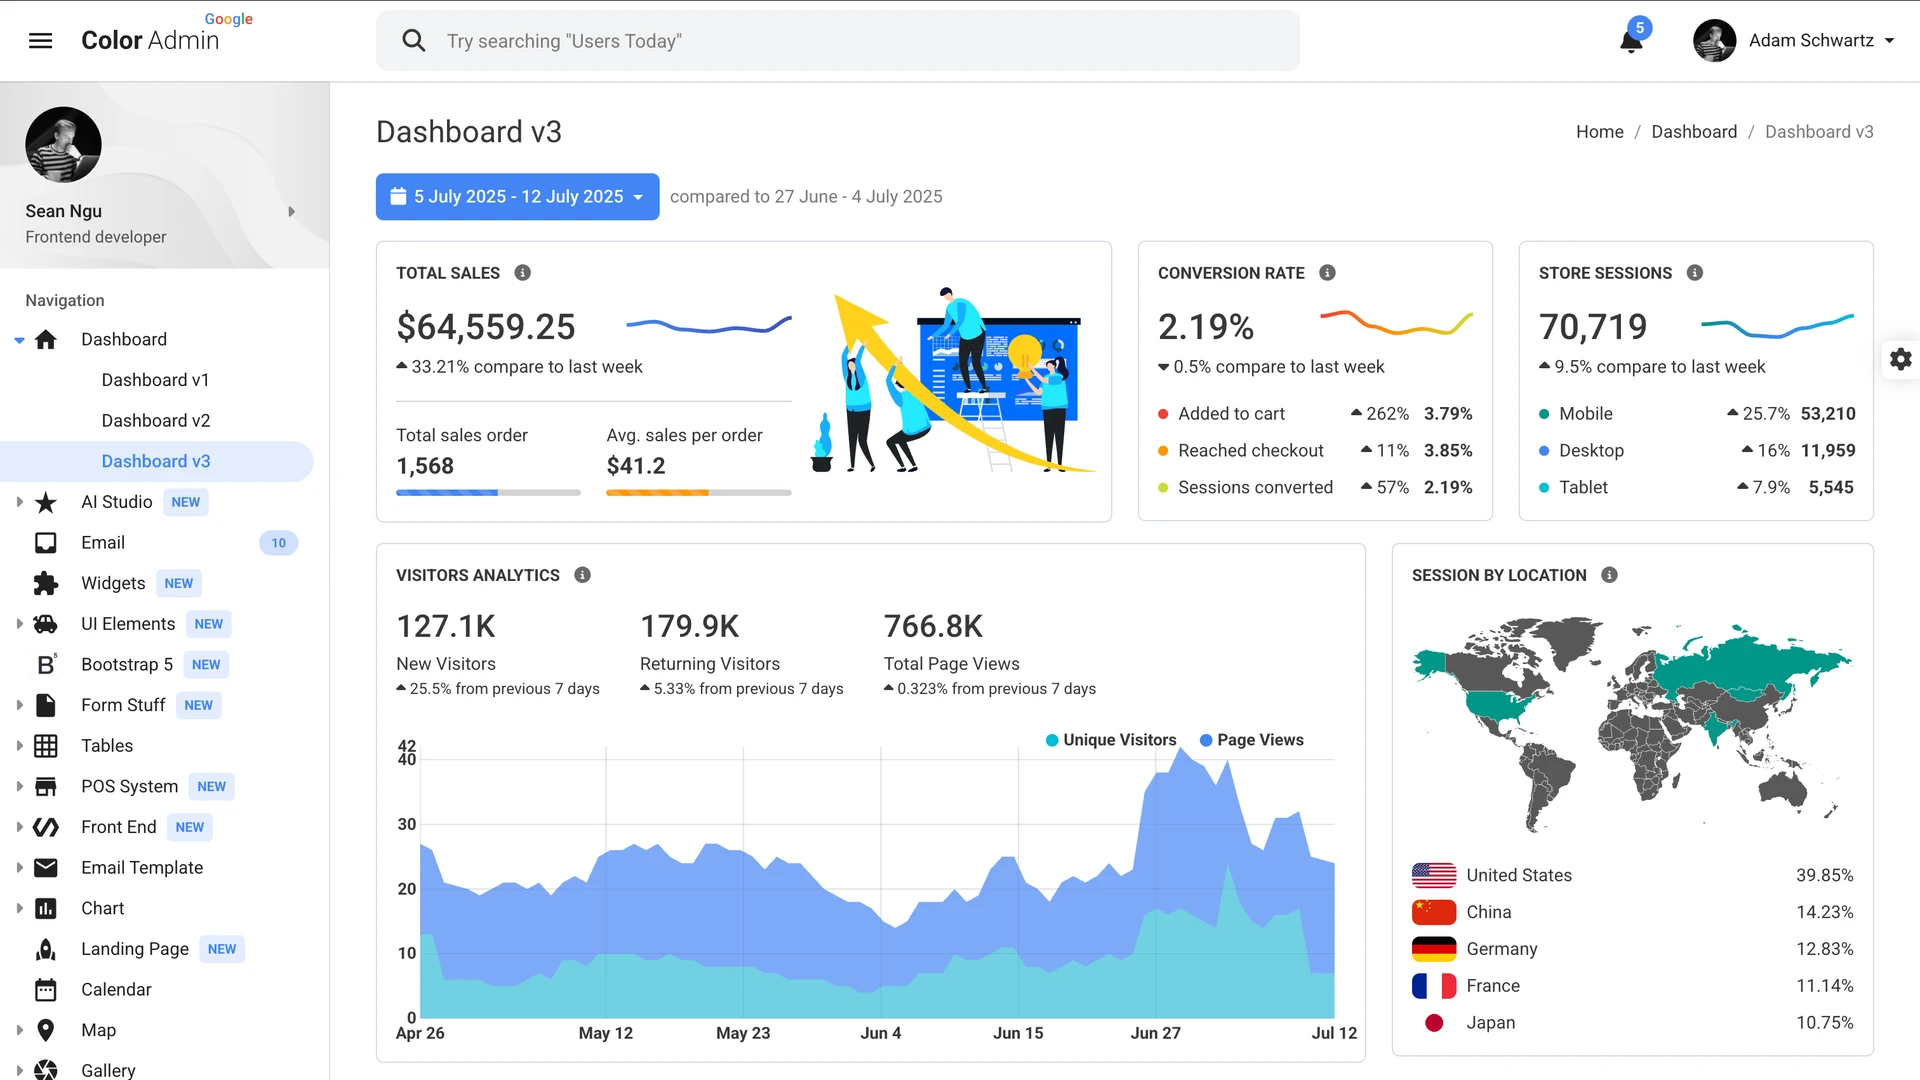
Task: Toggle Page Views legend series
Action: pos(1251,740)
